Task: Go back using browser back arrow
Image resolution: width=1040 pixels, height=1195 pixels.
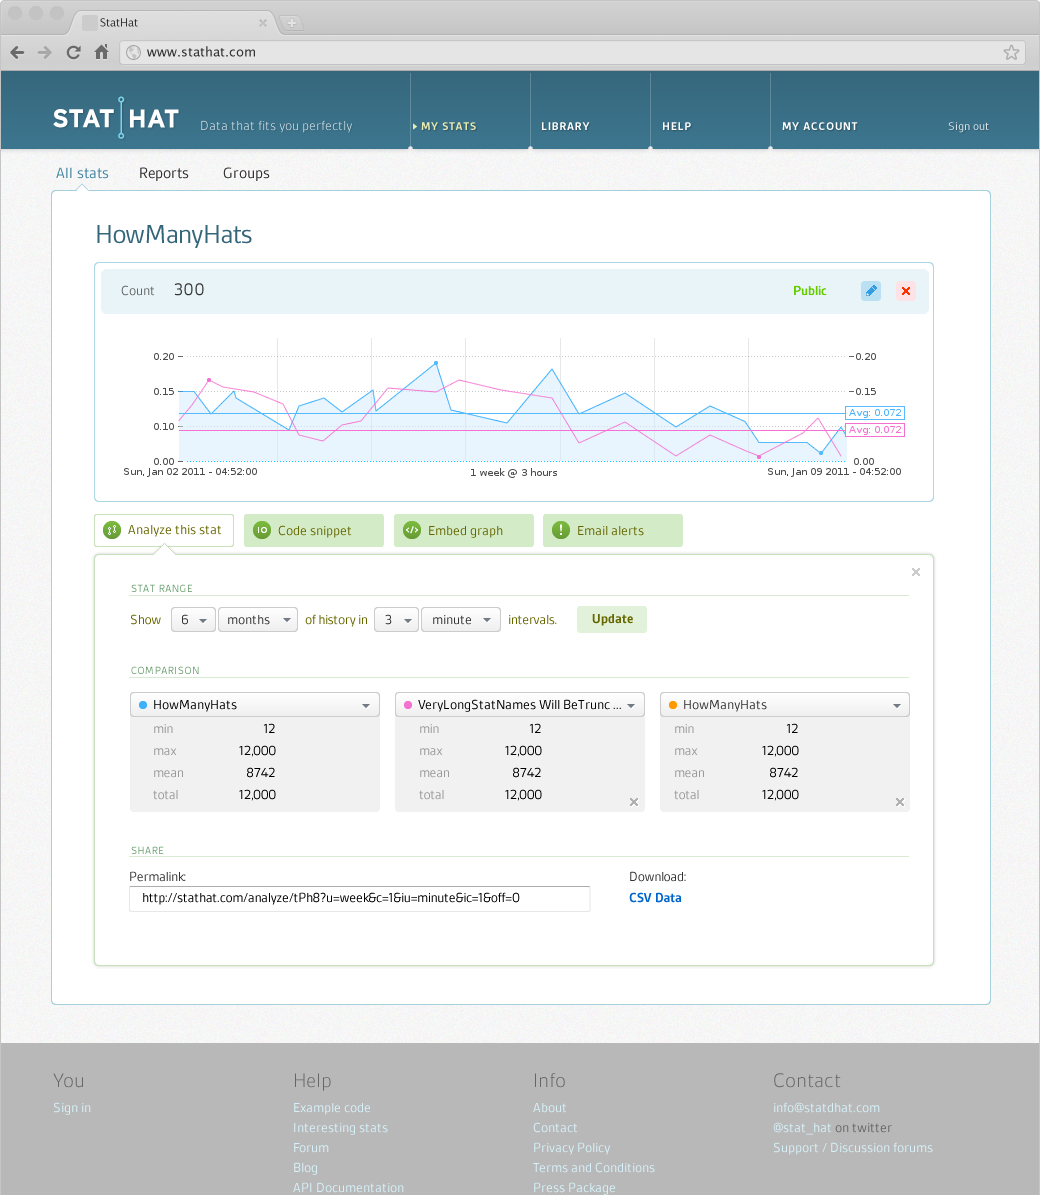Action: click(17, 53)
